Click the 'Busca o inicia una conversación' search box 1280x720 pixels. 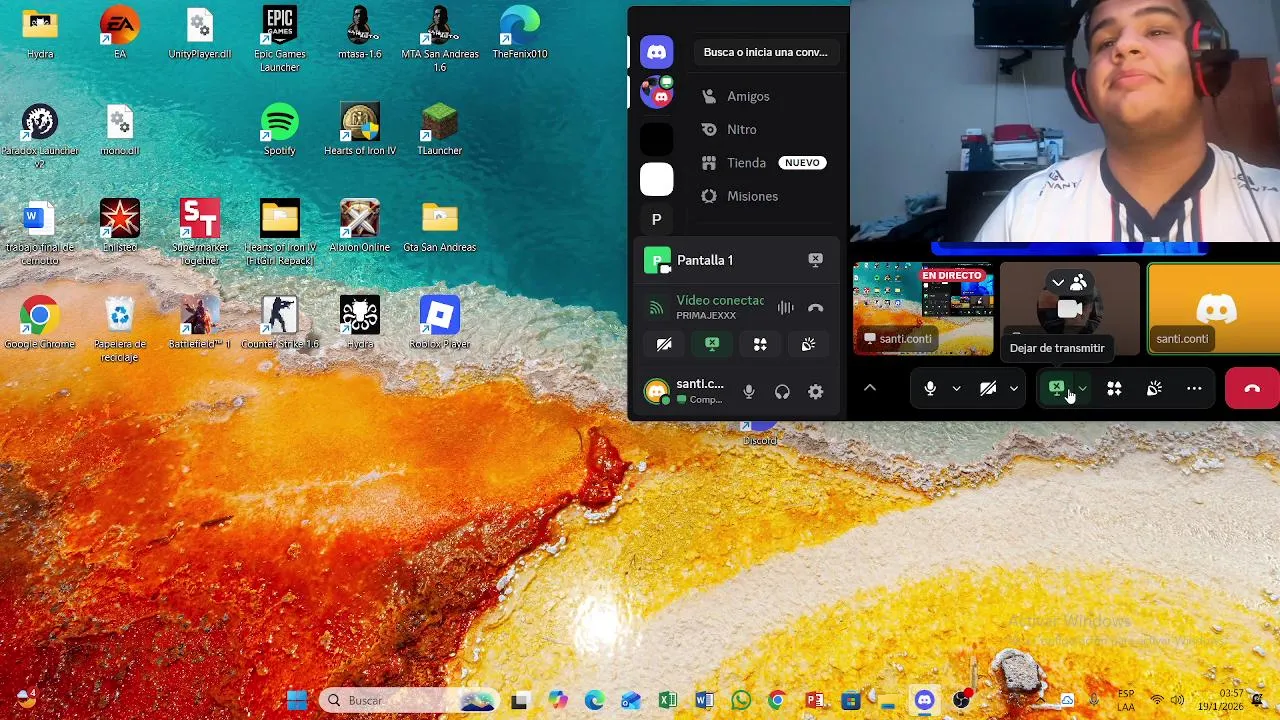[x=766, y=52]
